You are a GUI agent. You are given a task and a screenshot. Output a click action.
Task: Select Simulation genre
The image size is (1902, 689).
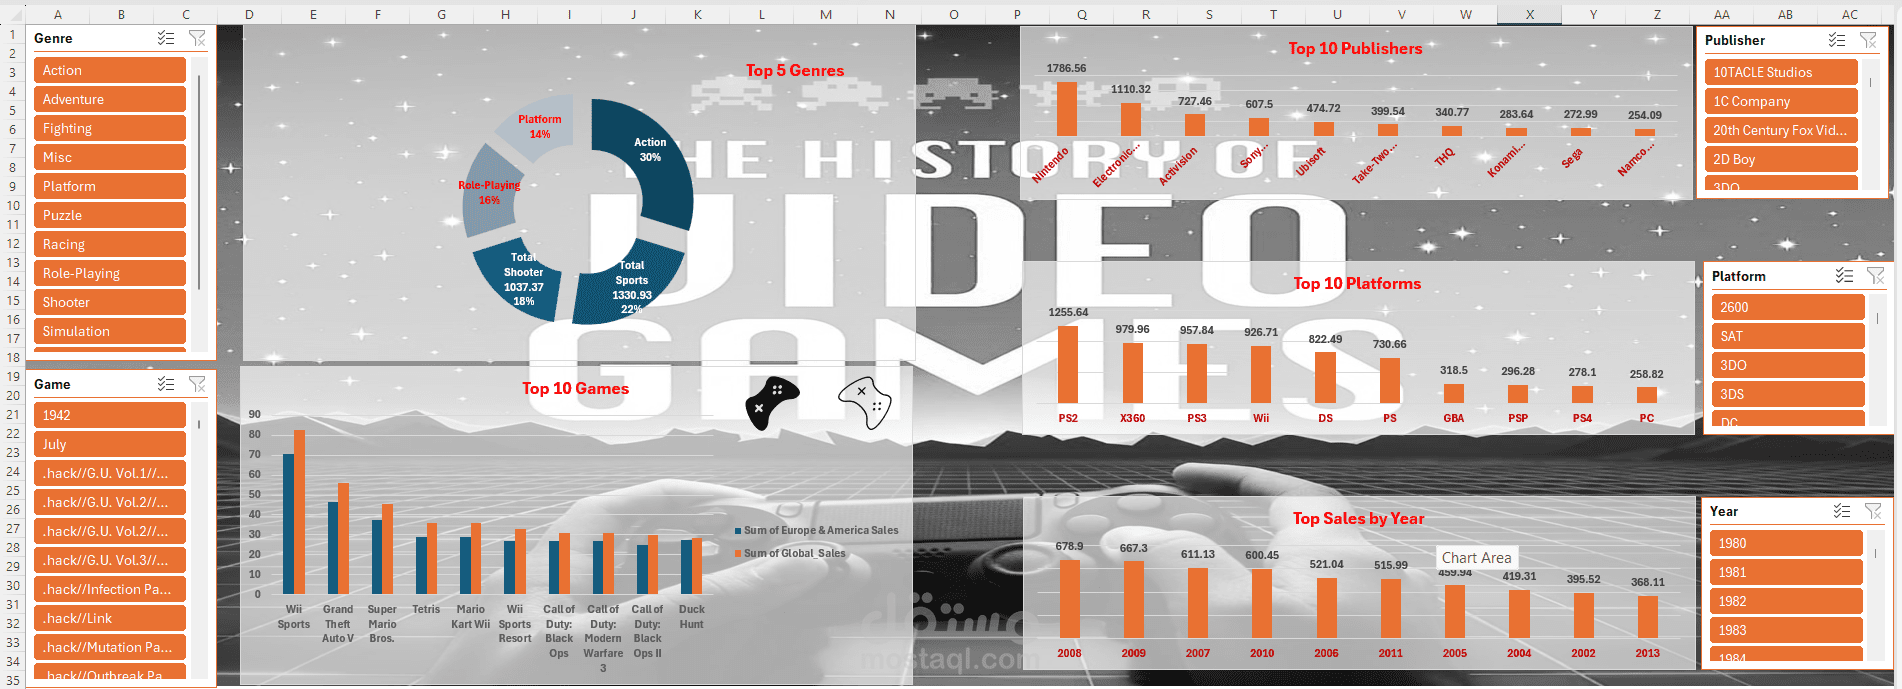pyautogui.click(x=110, y=331)
